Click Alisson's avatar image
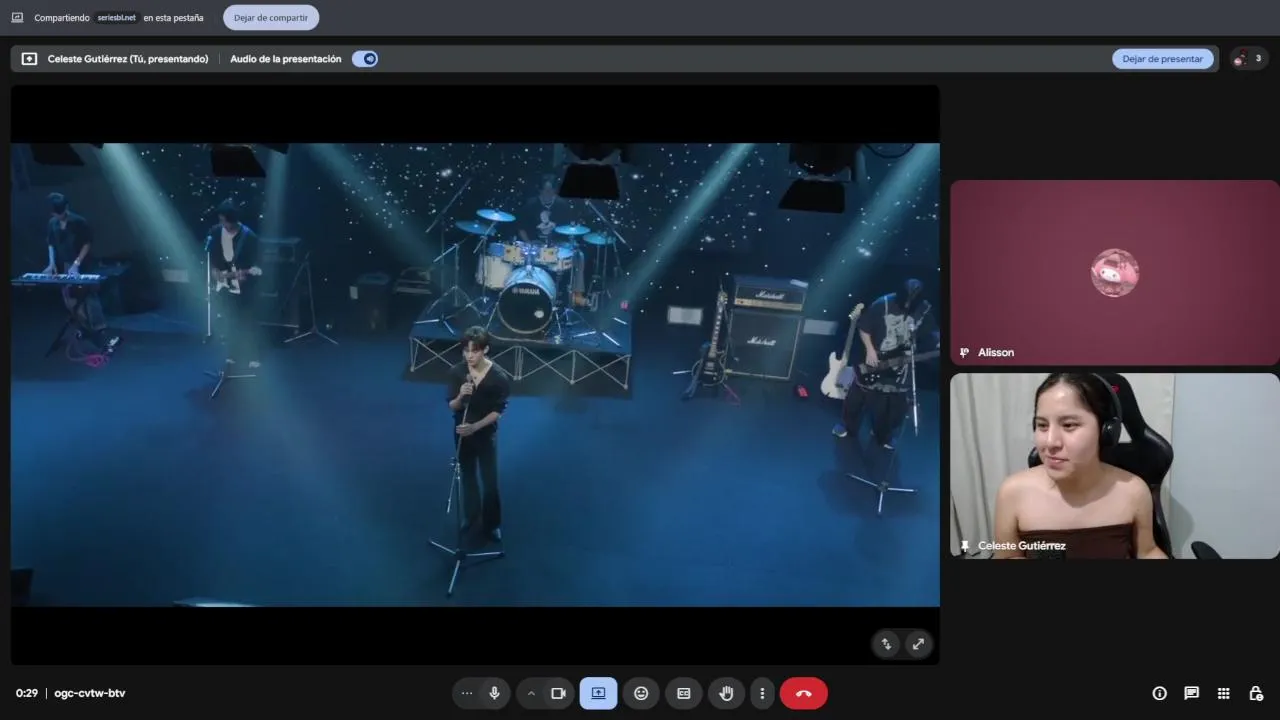 click(x=1114, y=272)
